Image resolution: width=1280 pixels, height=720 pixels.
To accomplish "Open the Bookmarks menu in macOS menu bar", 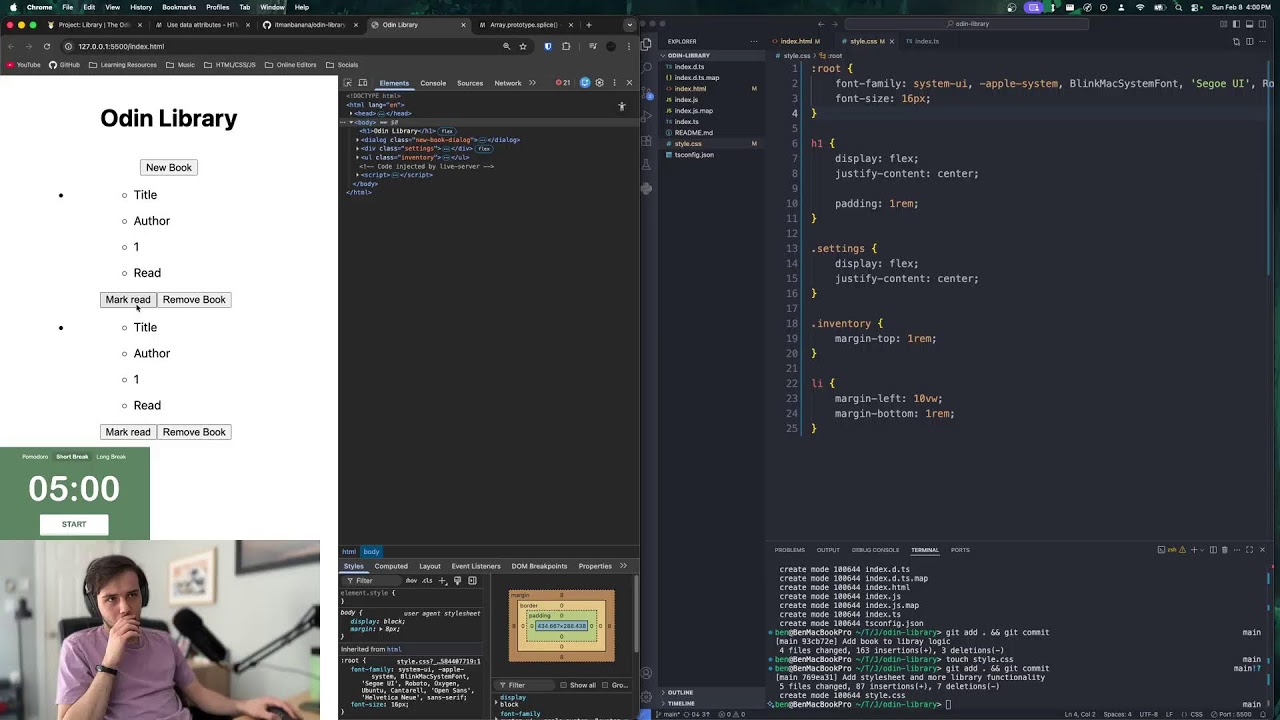I will tap(179, 7).
